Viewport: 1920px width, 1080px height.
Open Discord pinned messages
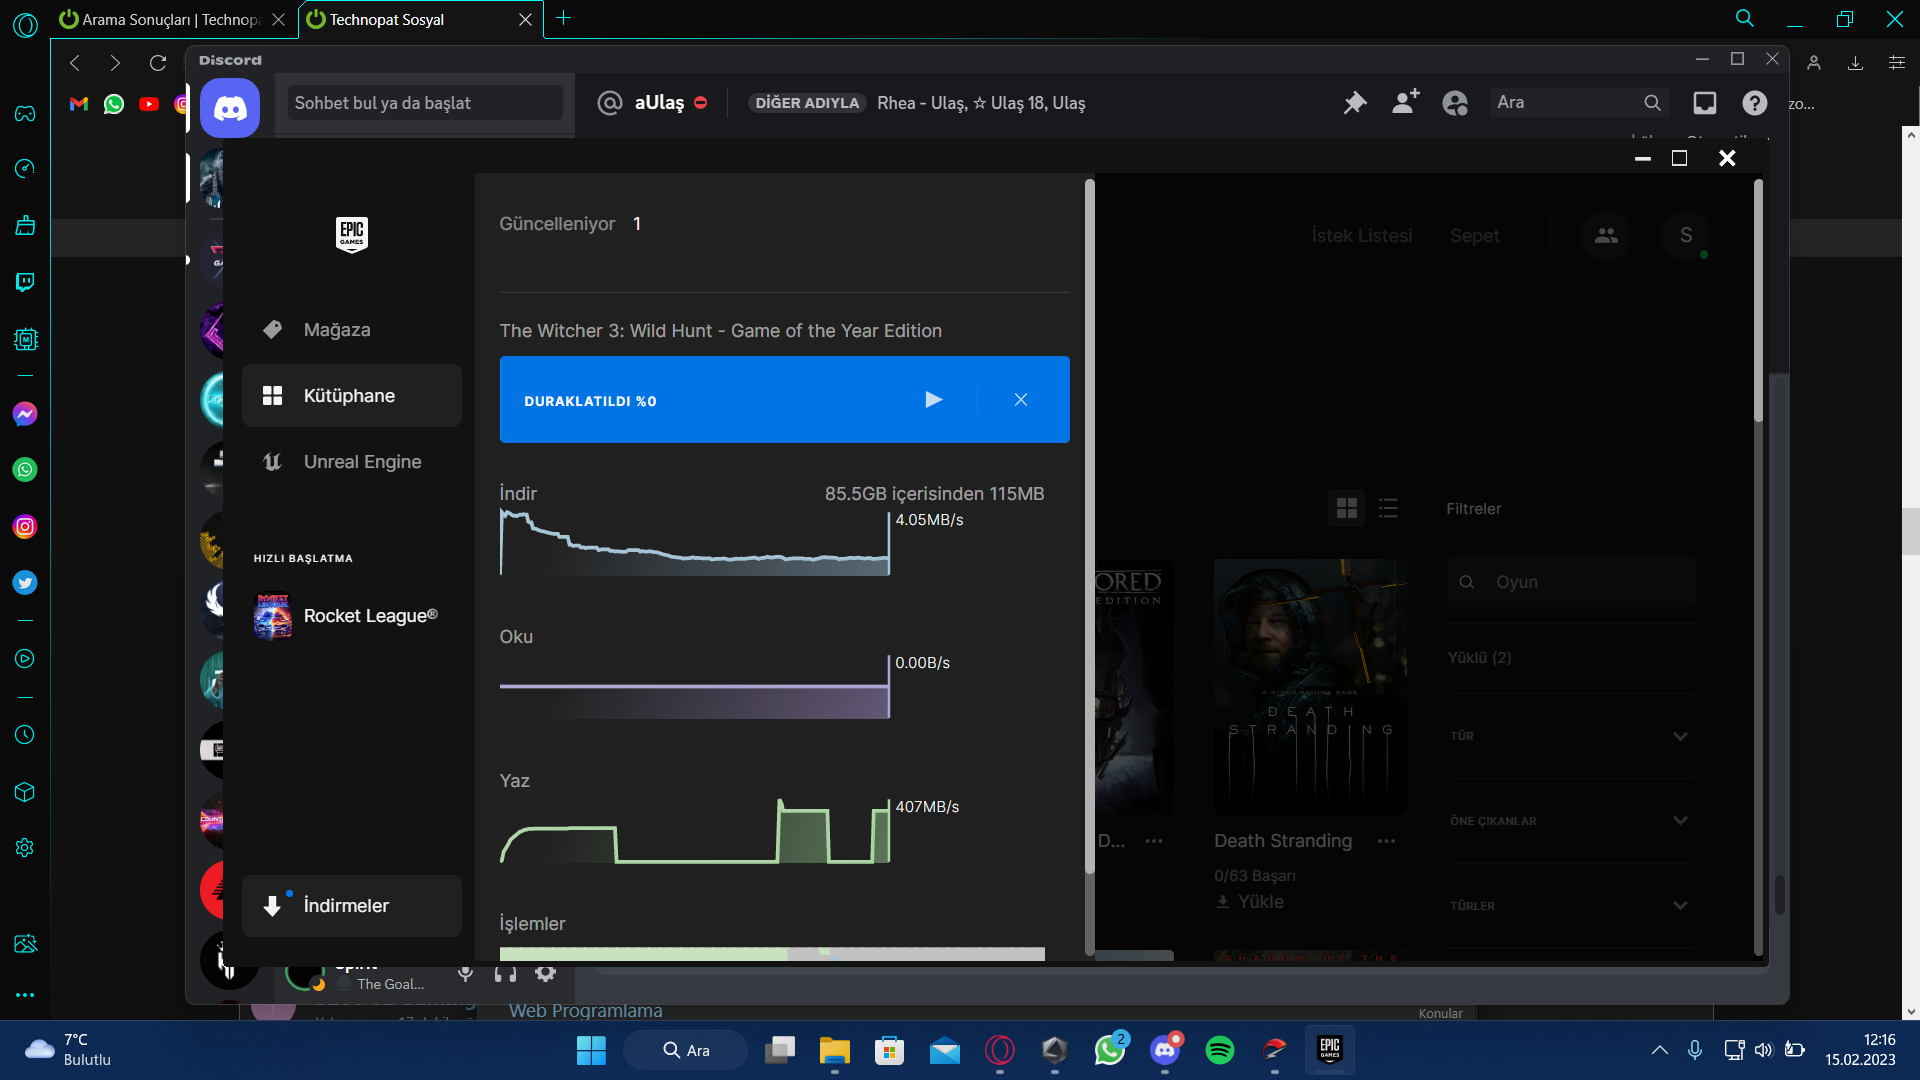click(x=1355, y=103)
